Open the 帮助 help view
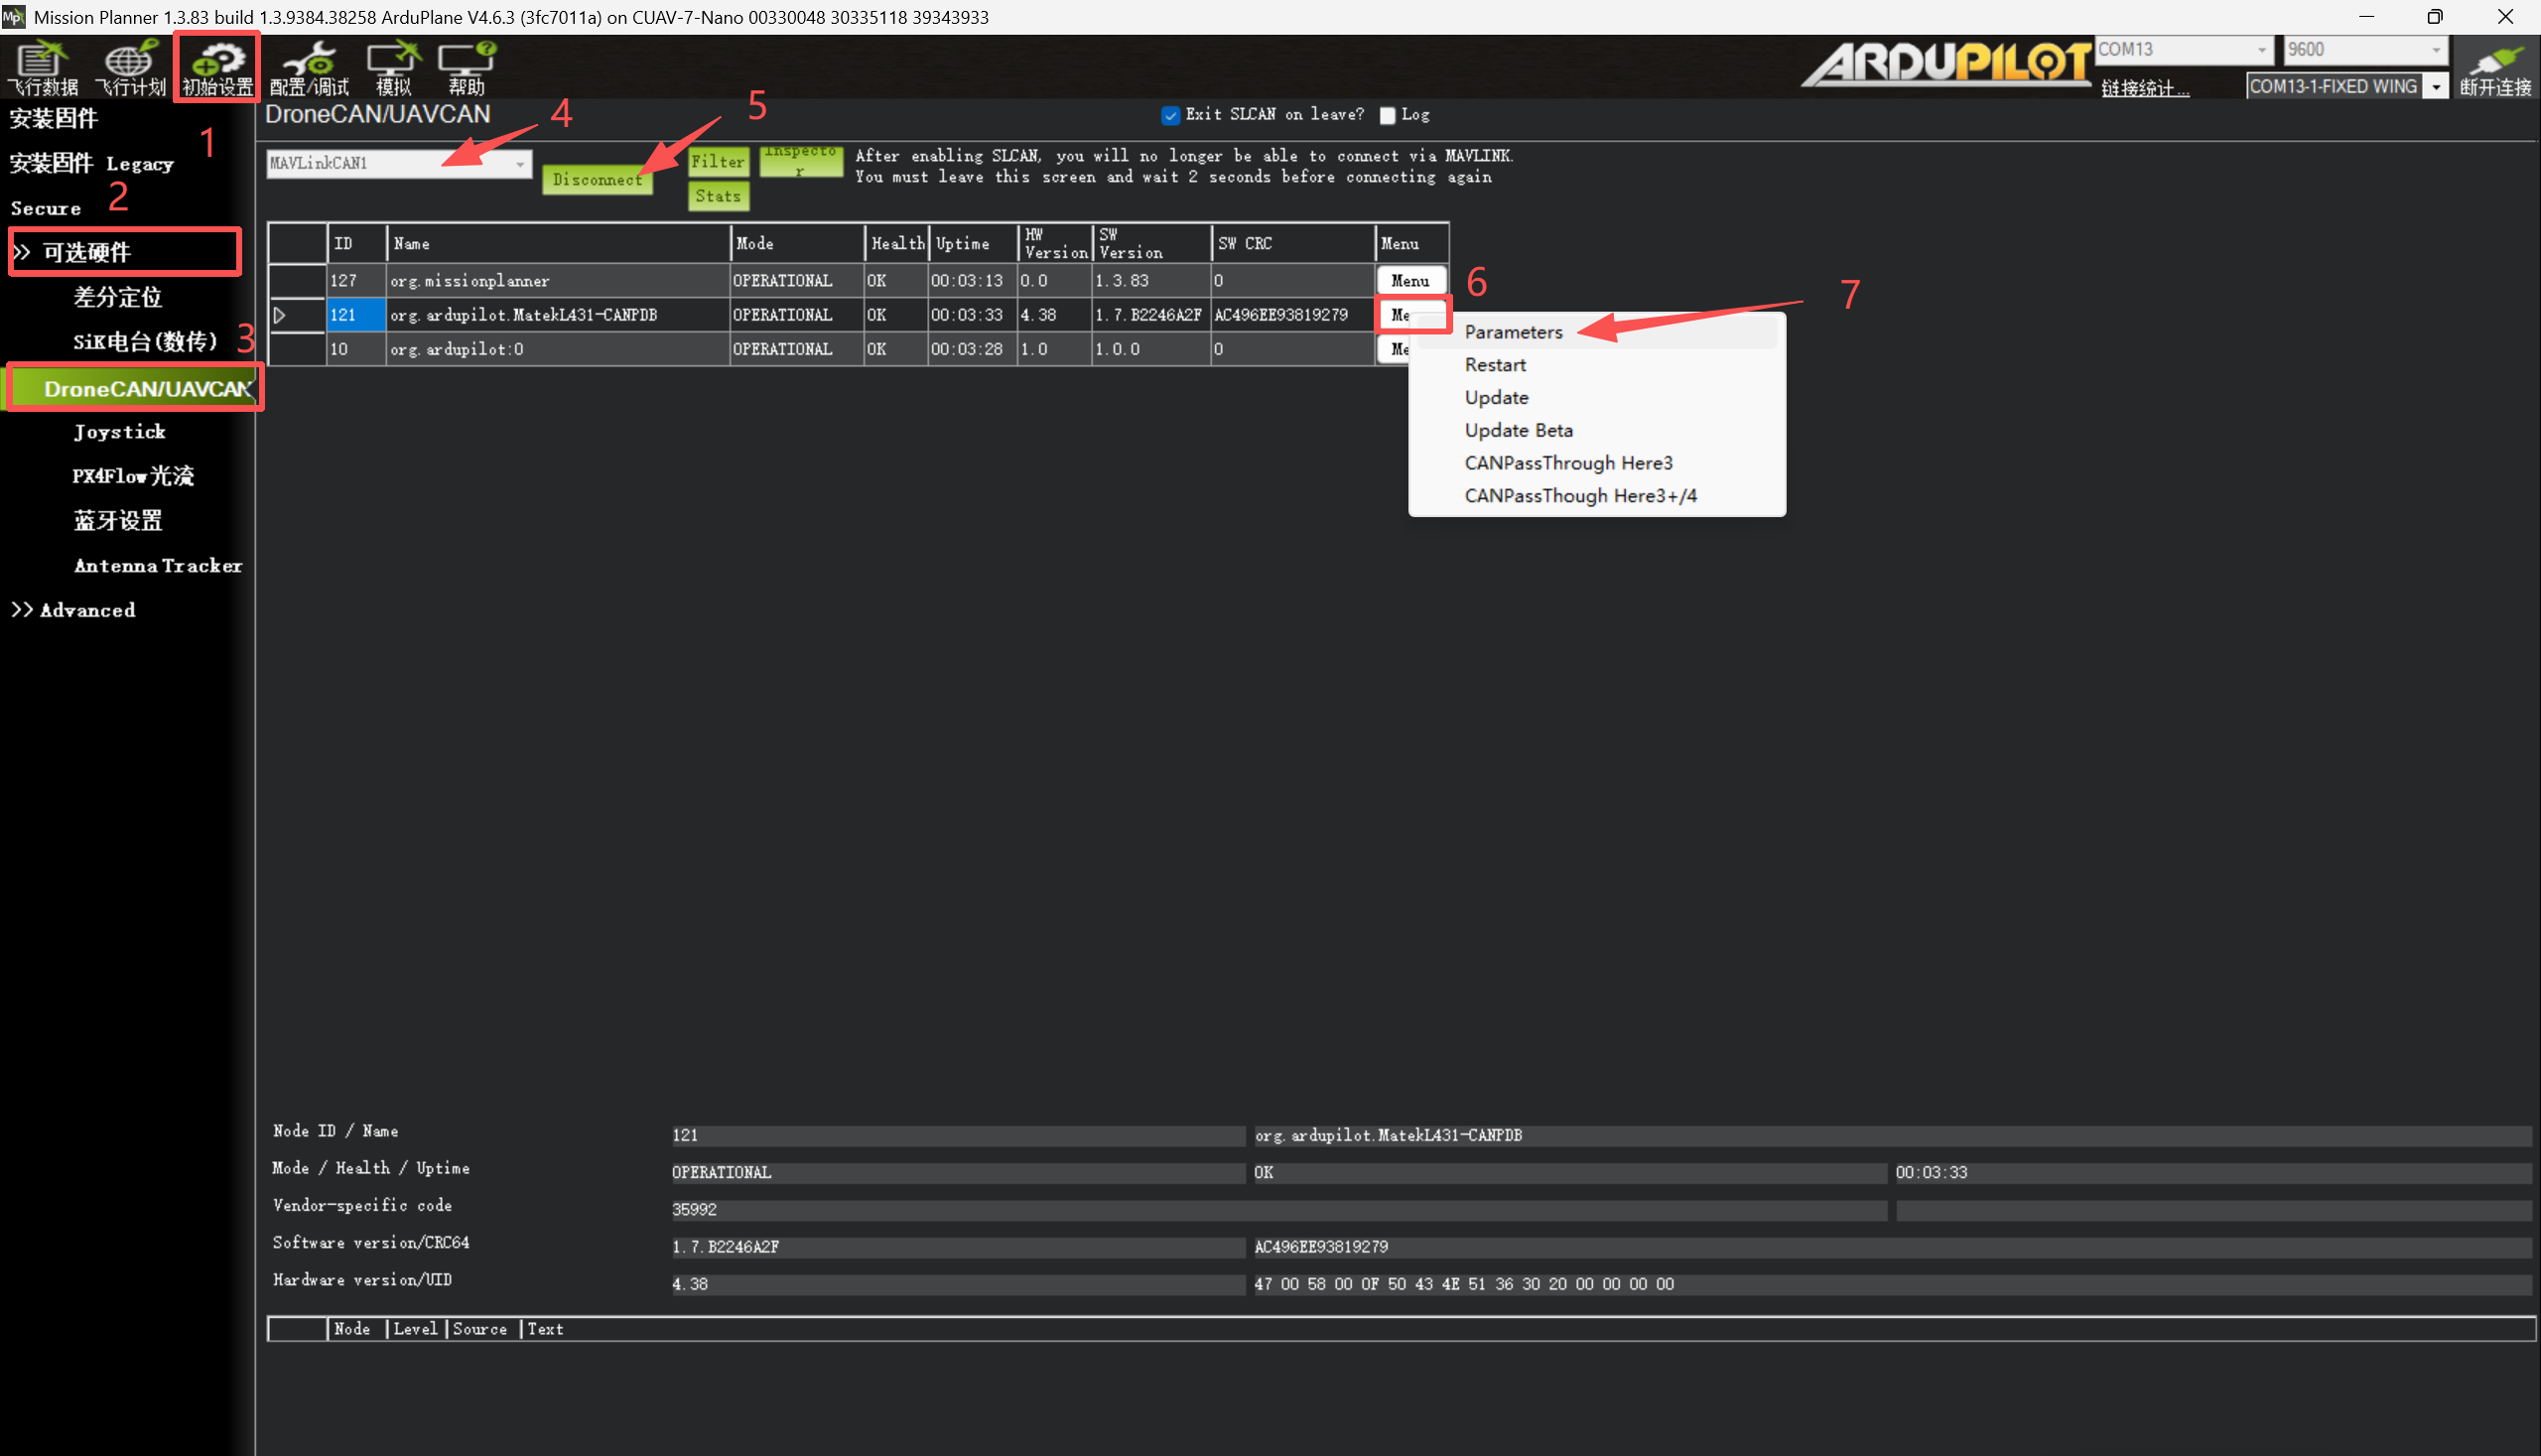 click(x=466, y=67)
